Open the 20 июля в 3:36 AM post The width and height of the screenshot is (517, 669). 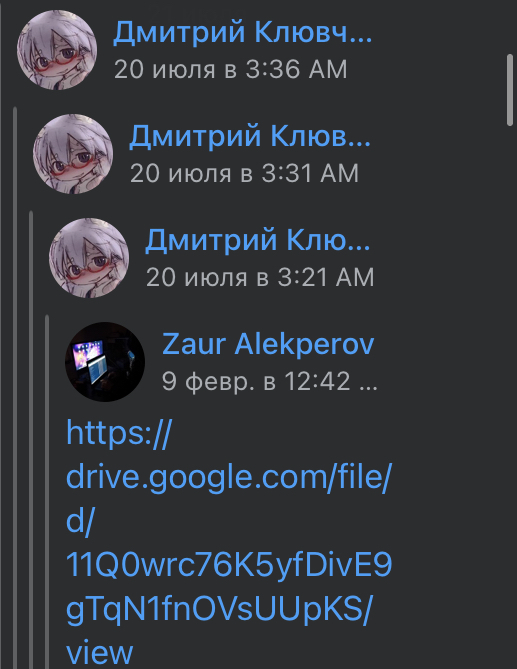(x=230, y=69)
